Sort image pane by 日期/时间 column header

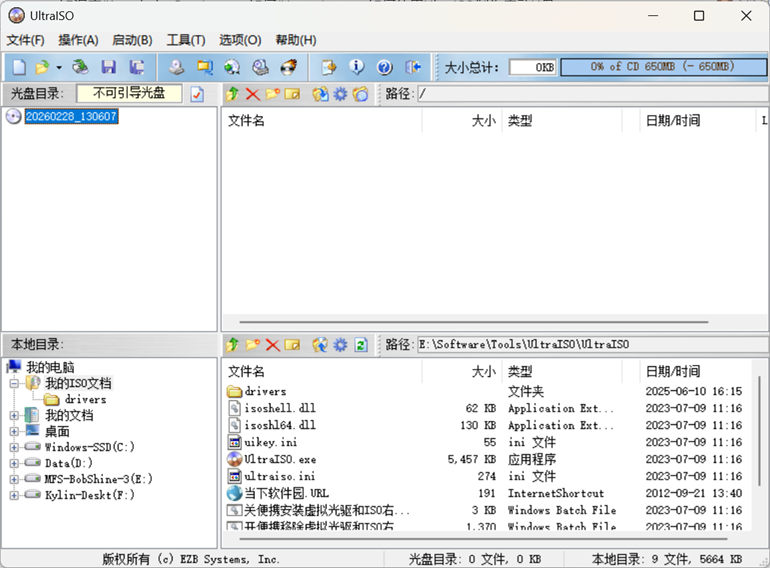pyautogui.click(x=696, y=121)
